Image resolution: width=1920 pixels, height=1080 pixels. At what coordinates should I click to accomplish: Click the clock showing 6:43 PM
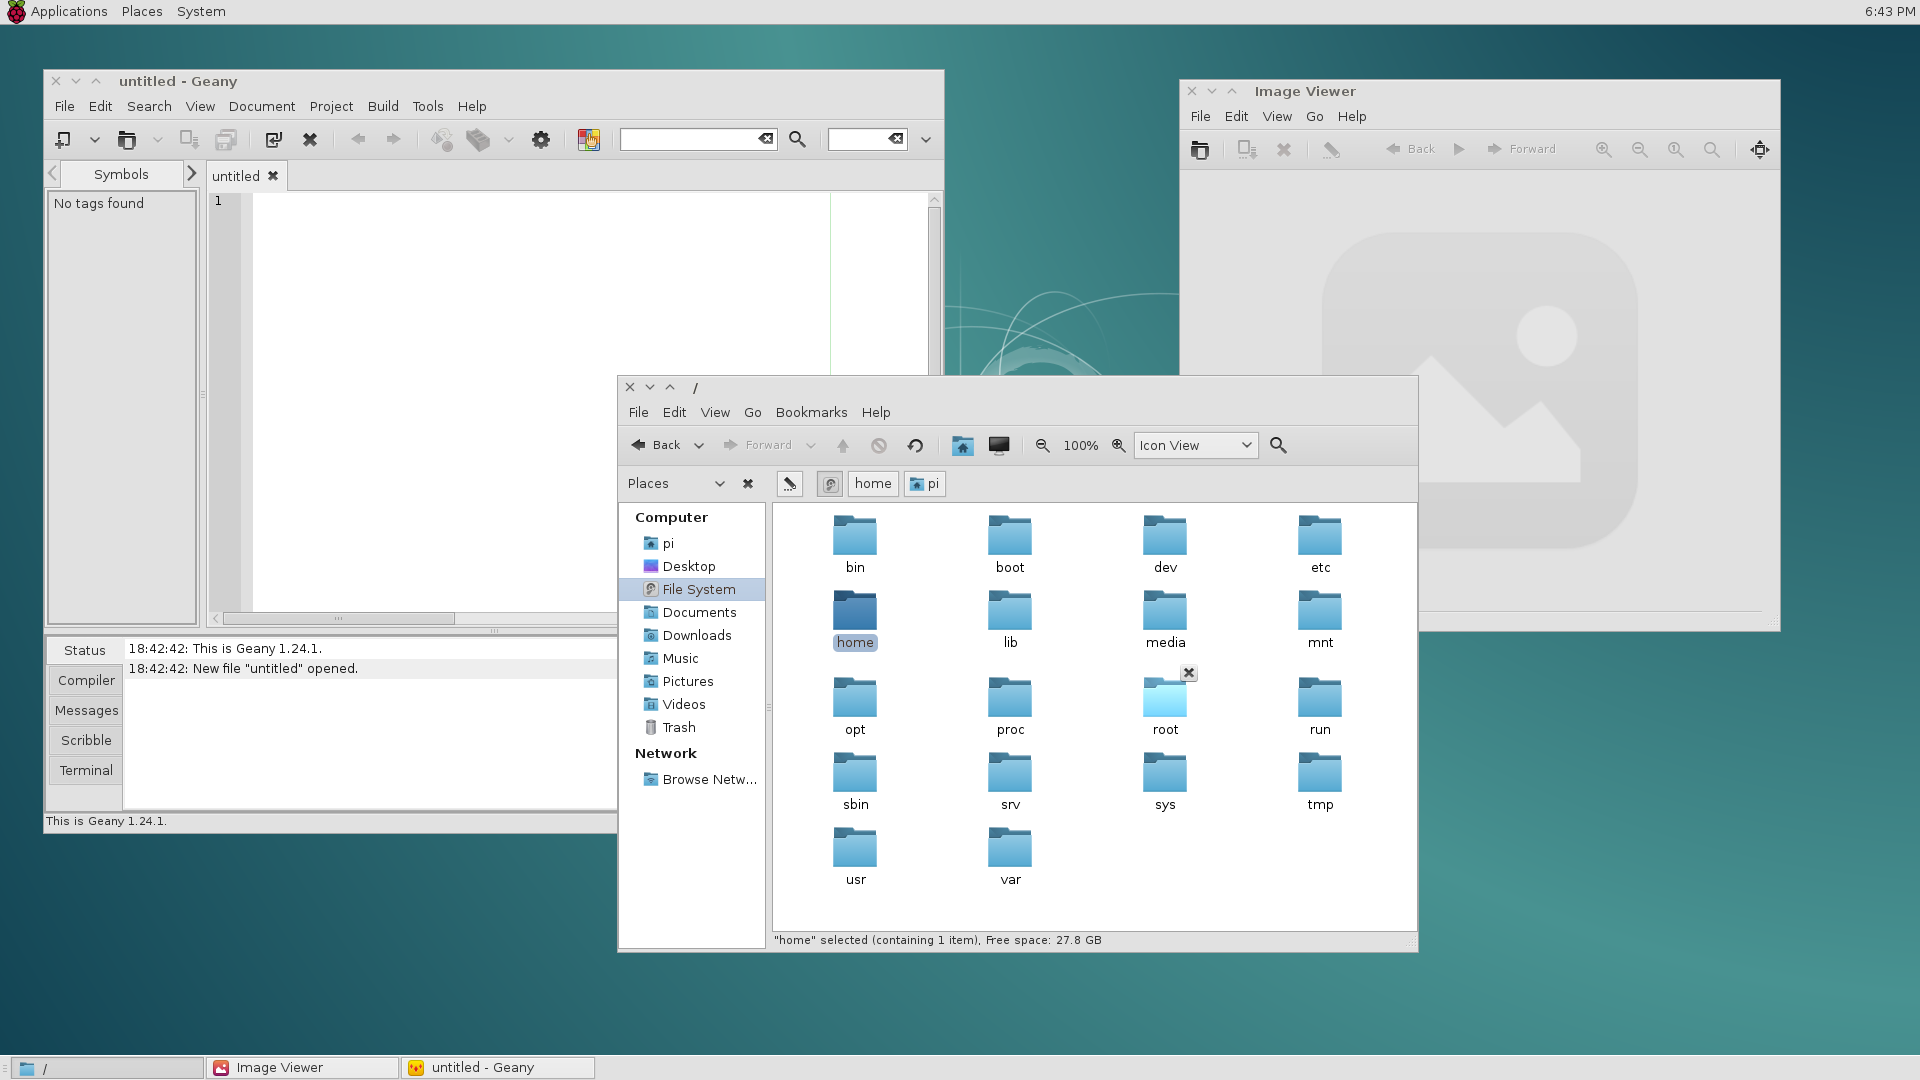[1889, 12]
